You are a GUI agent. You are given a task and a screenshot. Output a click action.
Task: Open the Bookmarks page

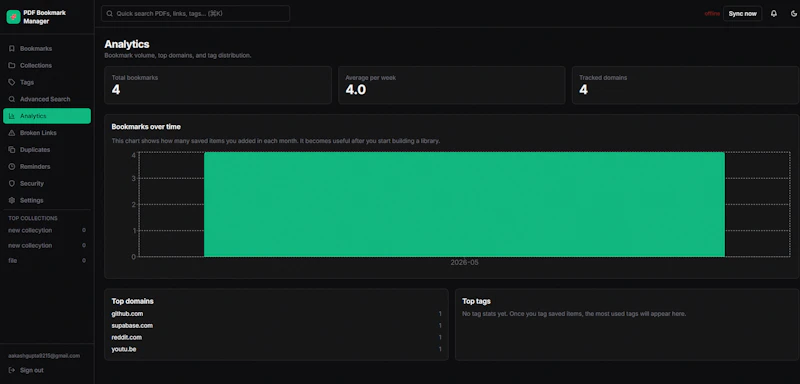(x=47, y=48)
